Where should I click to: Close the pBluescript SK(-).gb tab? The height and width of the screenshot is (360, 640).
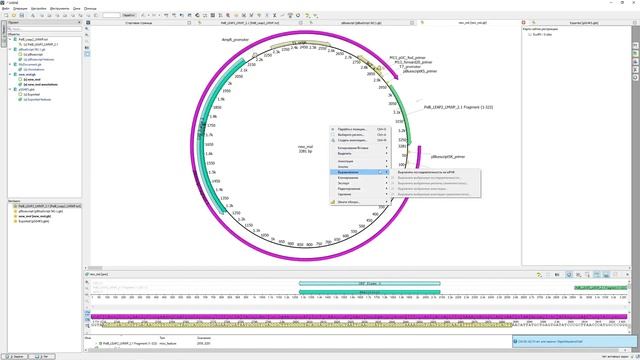pyautogui.click(x=412, y=23)
